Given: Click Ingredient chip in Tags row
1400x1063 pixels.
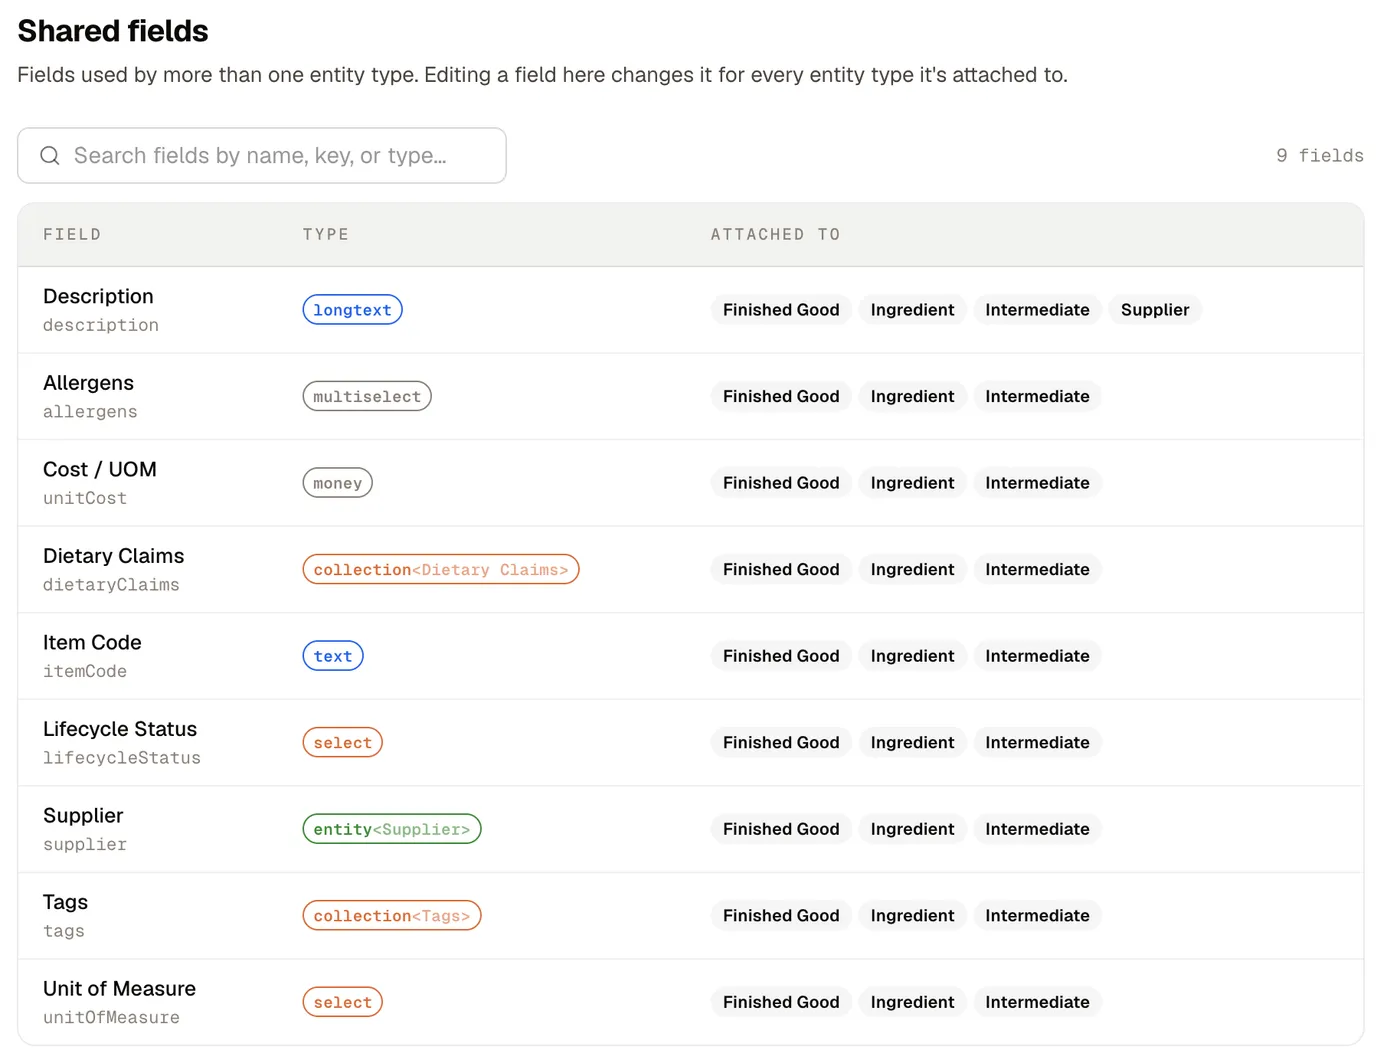Looking at the screenshot, I should [912, 915].
